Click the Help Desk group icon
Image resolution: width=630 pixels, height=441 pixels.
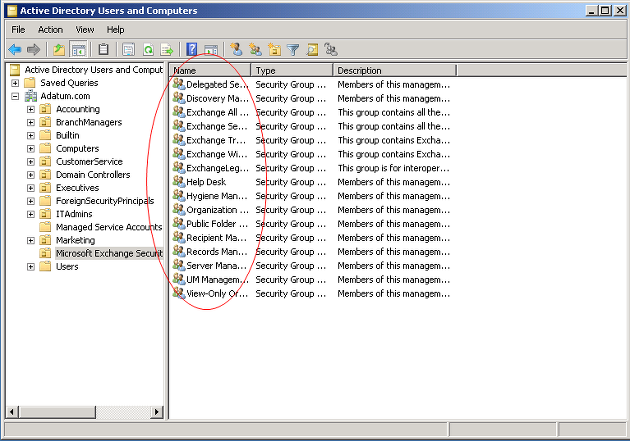point(179,182)
